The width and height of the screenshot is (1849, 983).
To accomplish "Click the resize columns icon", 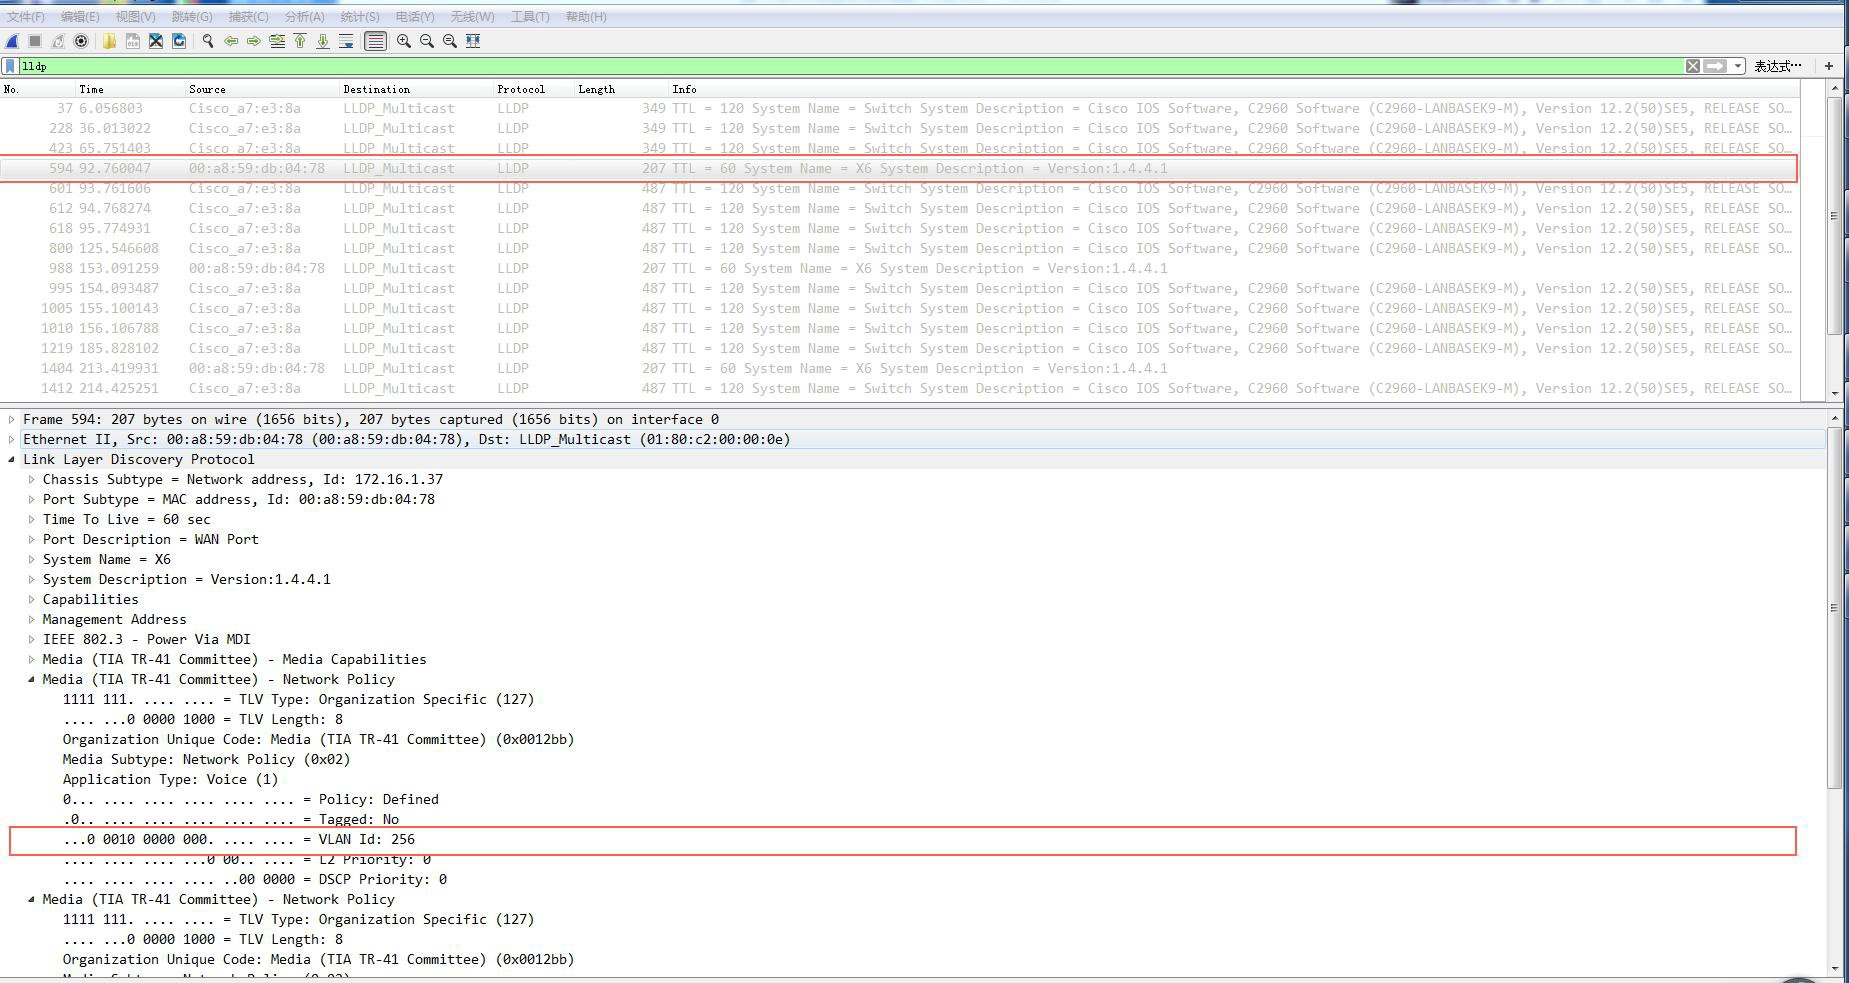I will click(473, 41).
